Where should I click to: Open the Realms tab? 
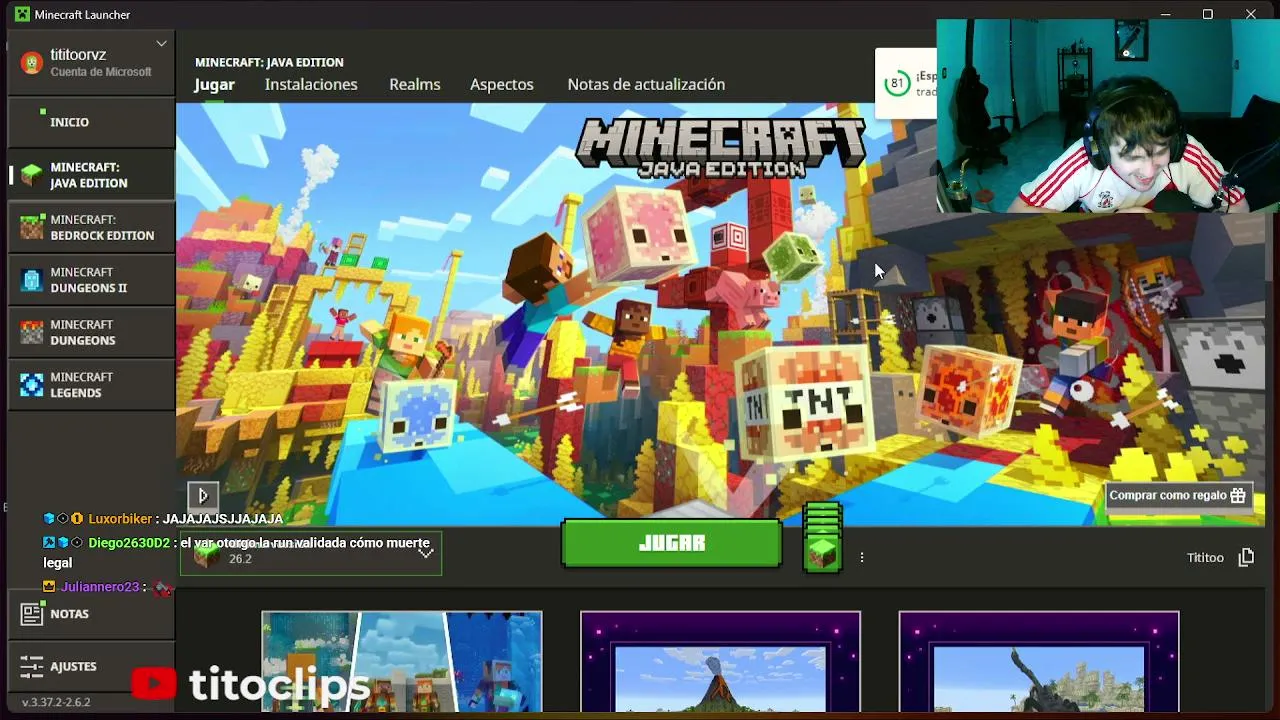(415, 85)
